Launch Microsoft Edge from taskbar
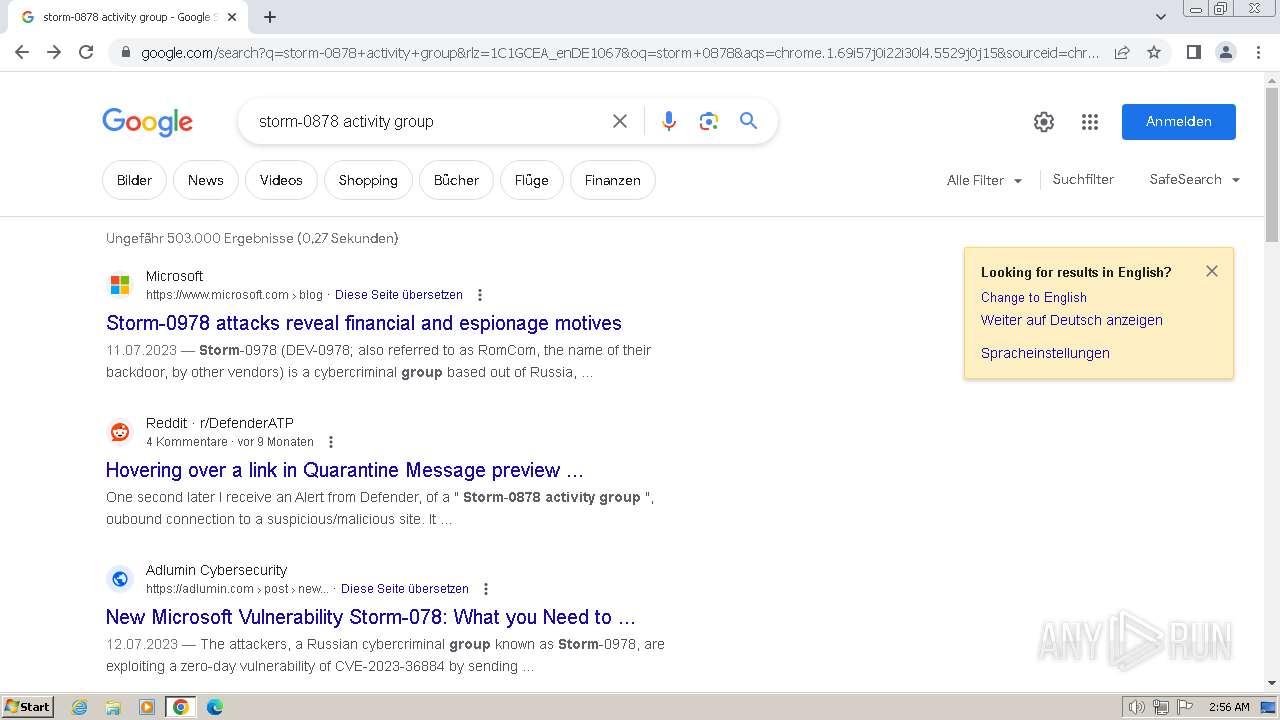The height and width of the screenshot is (720, 1280). (214, 707)
